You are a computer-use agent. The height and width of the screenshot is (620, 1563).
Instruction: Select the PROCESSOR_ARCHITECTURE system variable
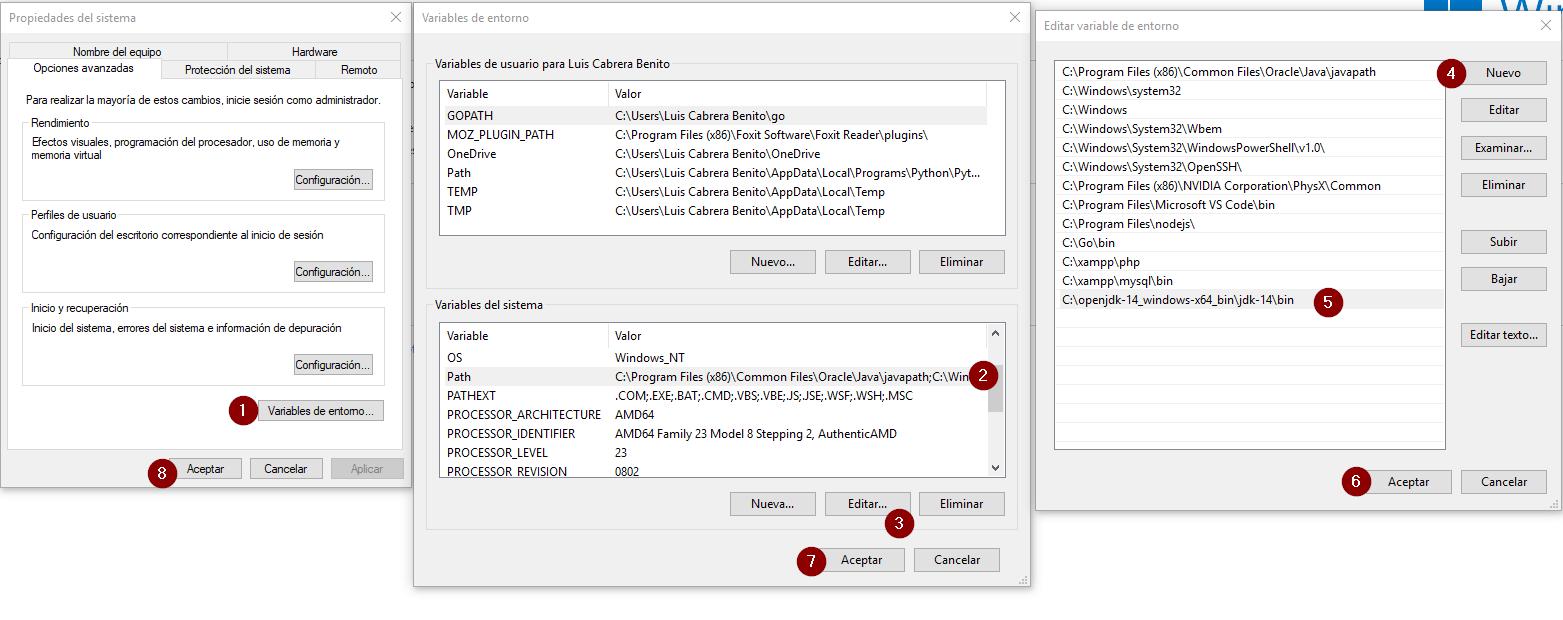pyautogui.click(x=713, y=415)
